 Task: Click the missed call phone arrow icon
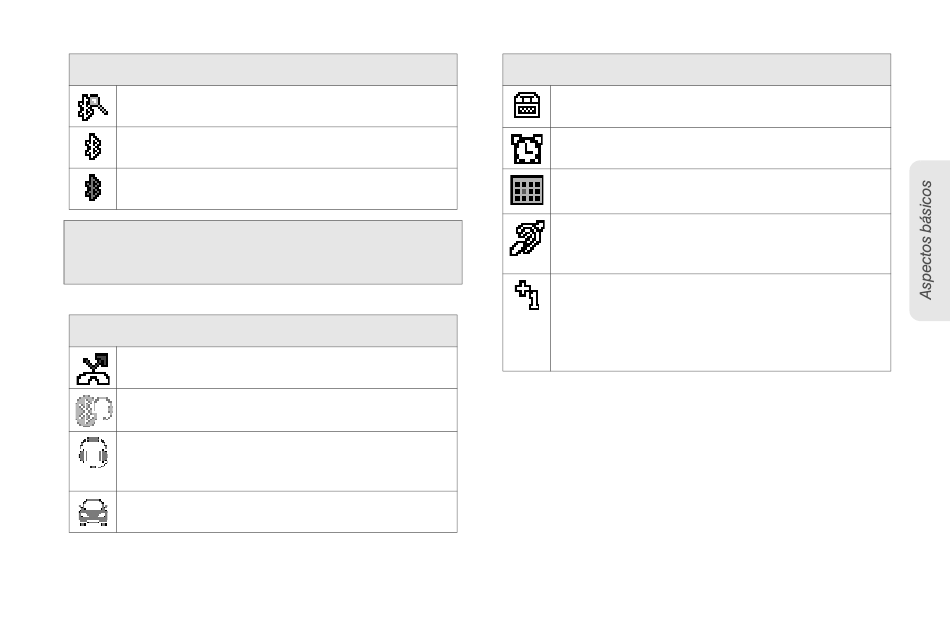[x=92, y=368]
